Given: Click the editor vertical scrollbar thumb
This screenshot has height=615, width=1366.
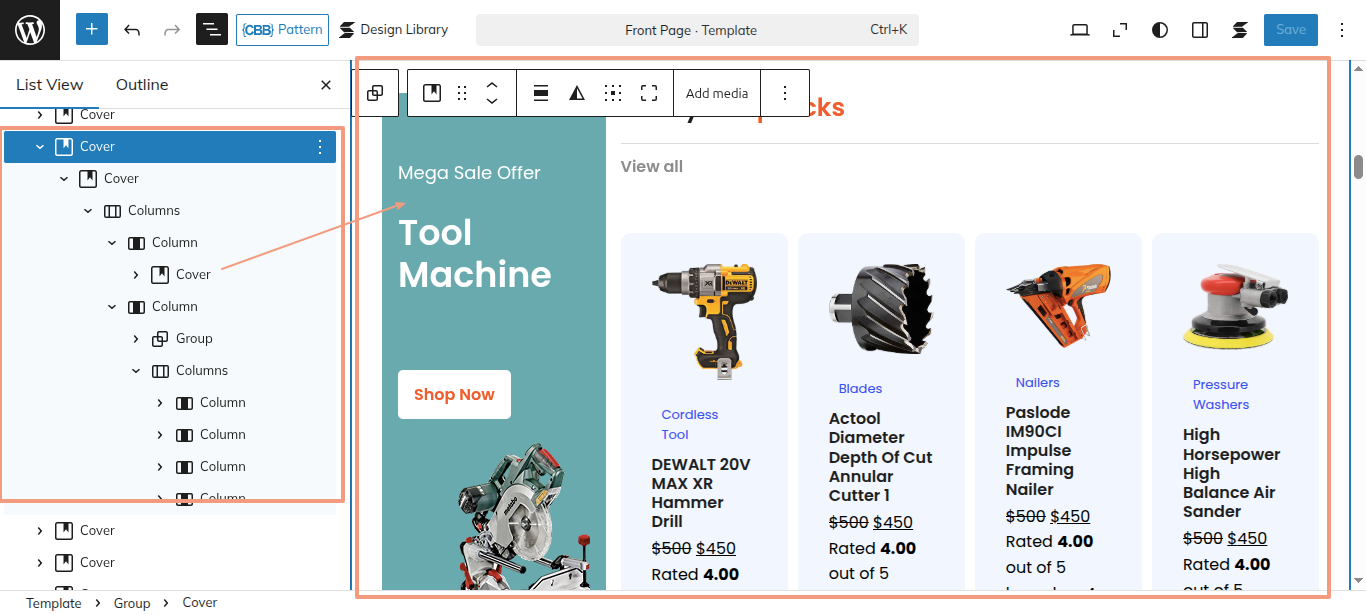Looking at the screenshot, I should tap(1358, 167).
